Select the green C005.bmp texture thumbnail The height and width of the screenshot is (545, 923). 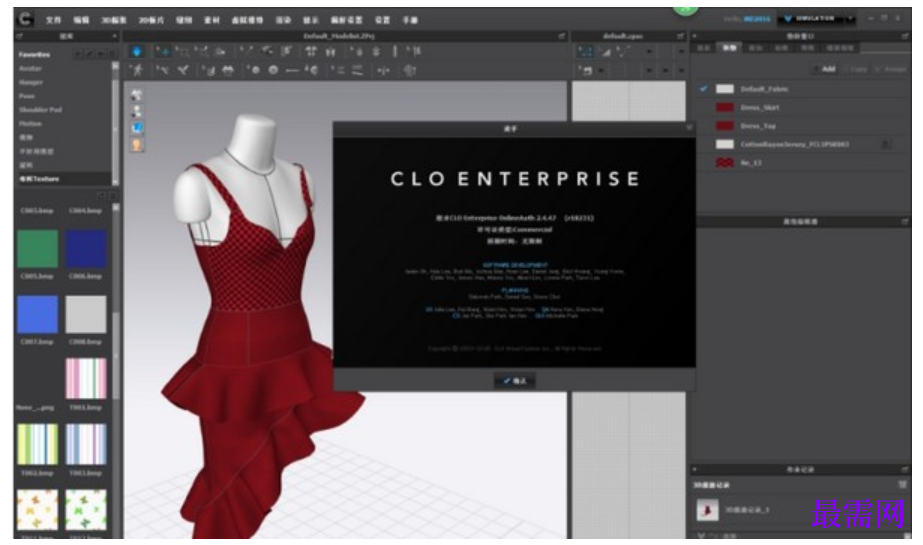38,249
